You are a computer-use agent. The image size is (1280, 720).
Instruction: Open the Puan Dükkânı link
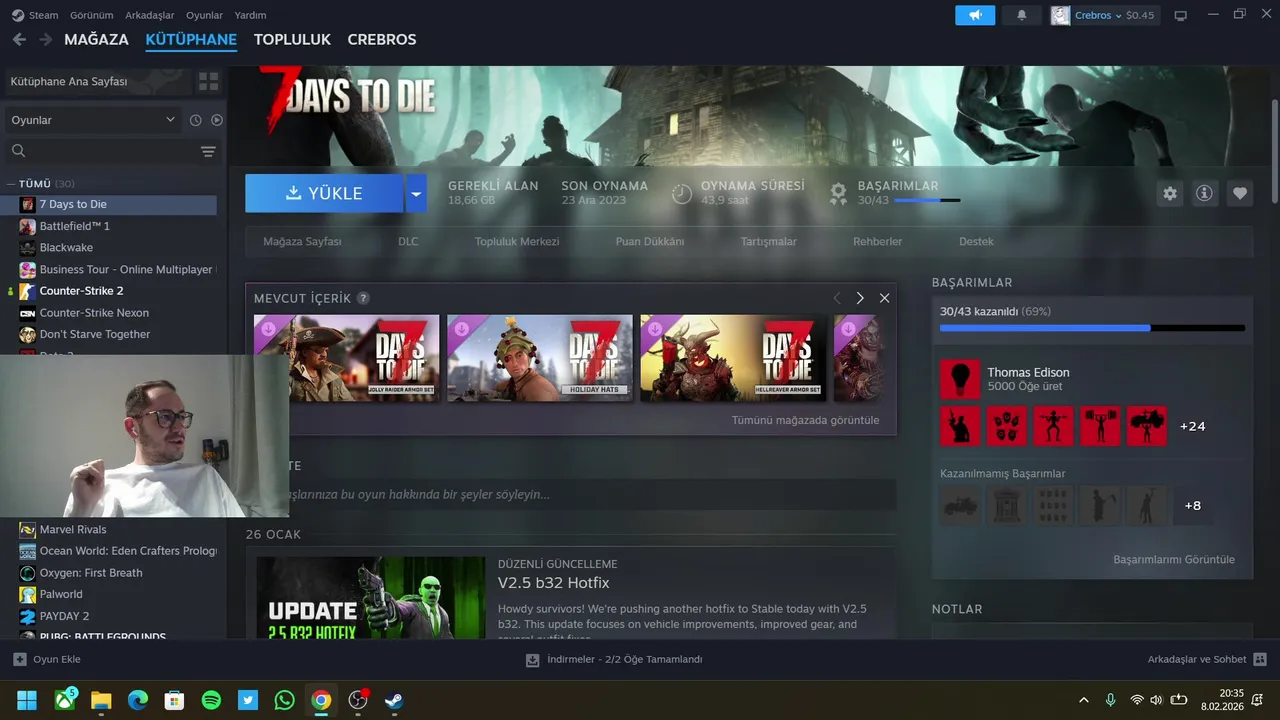pos(650,242)
